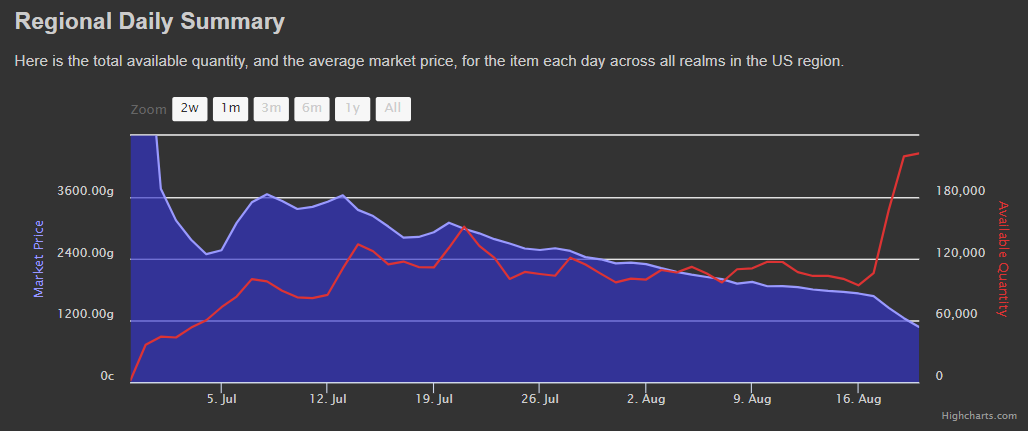Viewport: 1028px width, 431px height.
Task: Click the Available Quantity axis title
Action: pyautogui.click(x=1003, y=258)
